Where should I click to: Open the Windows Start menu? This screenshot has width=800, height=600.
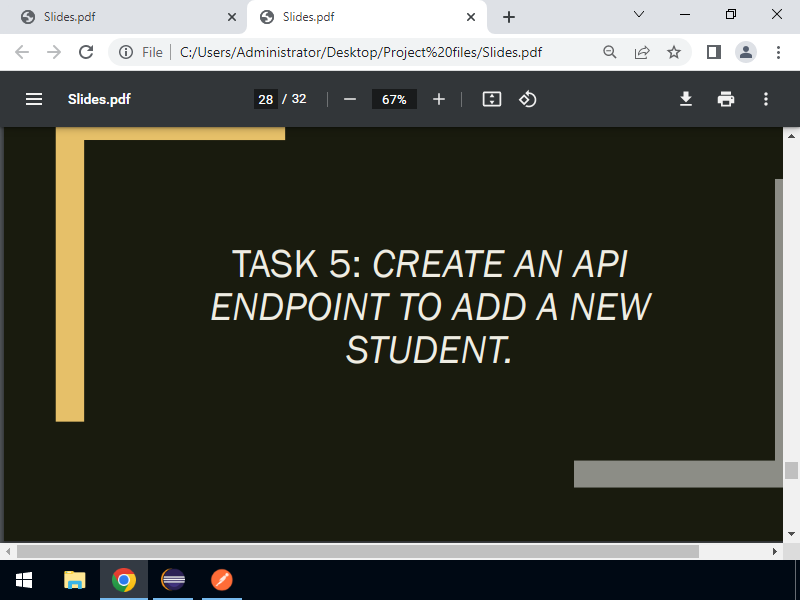click(24, 580)
